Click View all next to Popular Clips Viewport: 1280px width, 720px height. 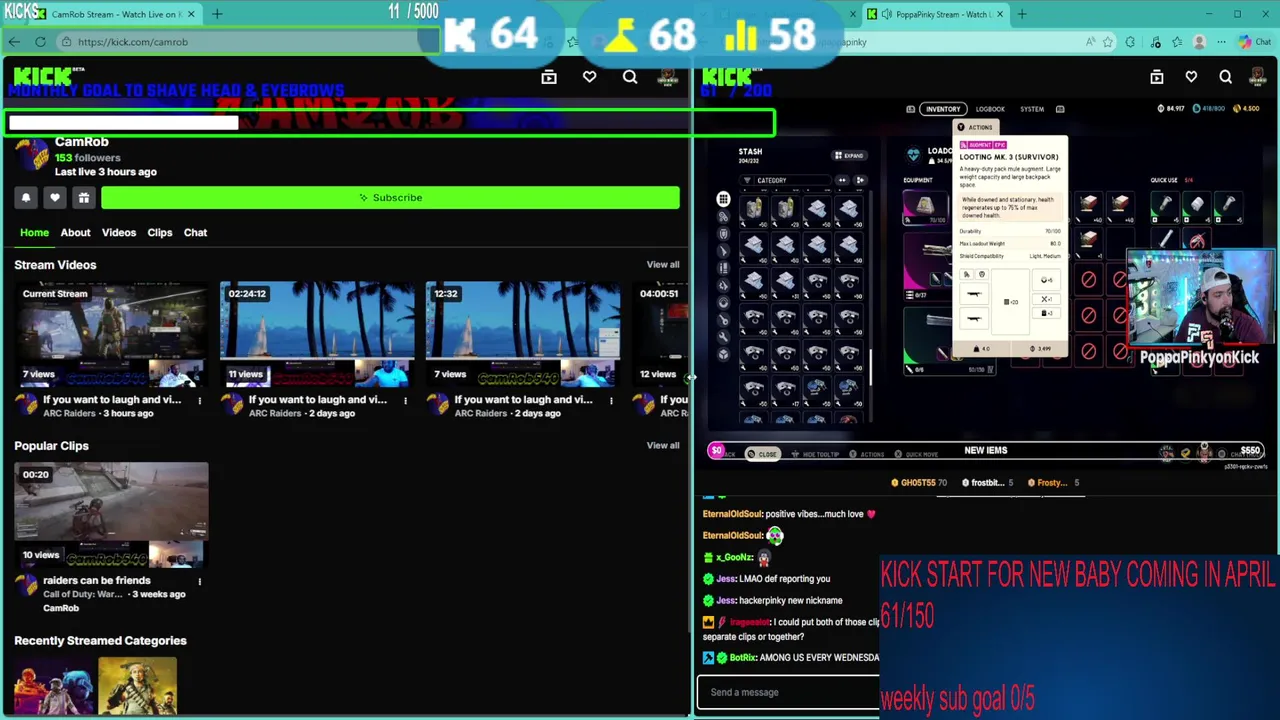pyautogui.click(x=662, y=446)
